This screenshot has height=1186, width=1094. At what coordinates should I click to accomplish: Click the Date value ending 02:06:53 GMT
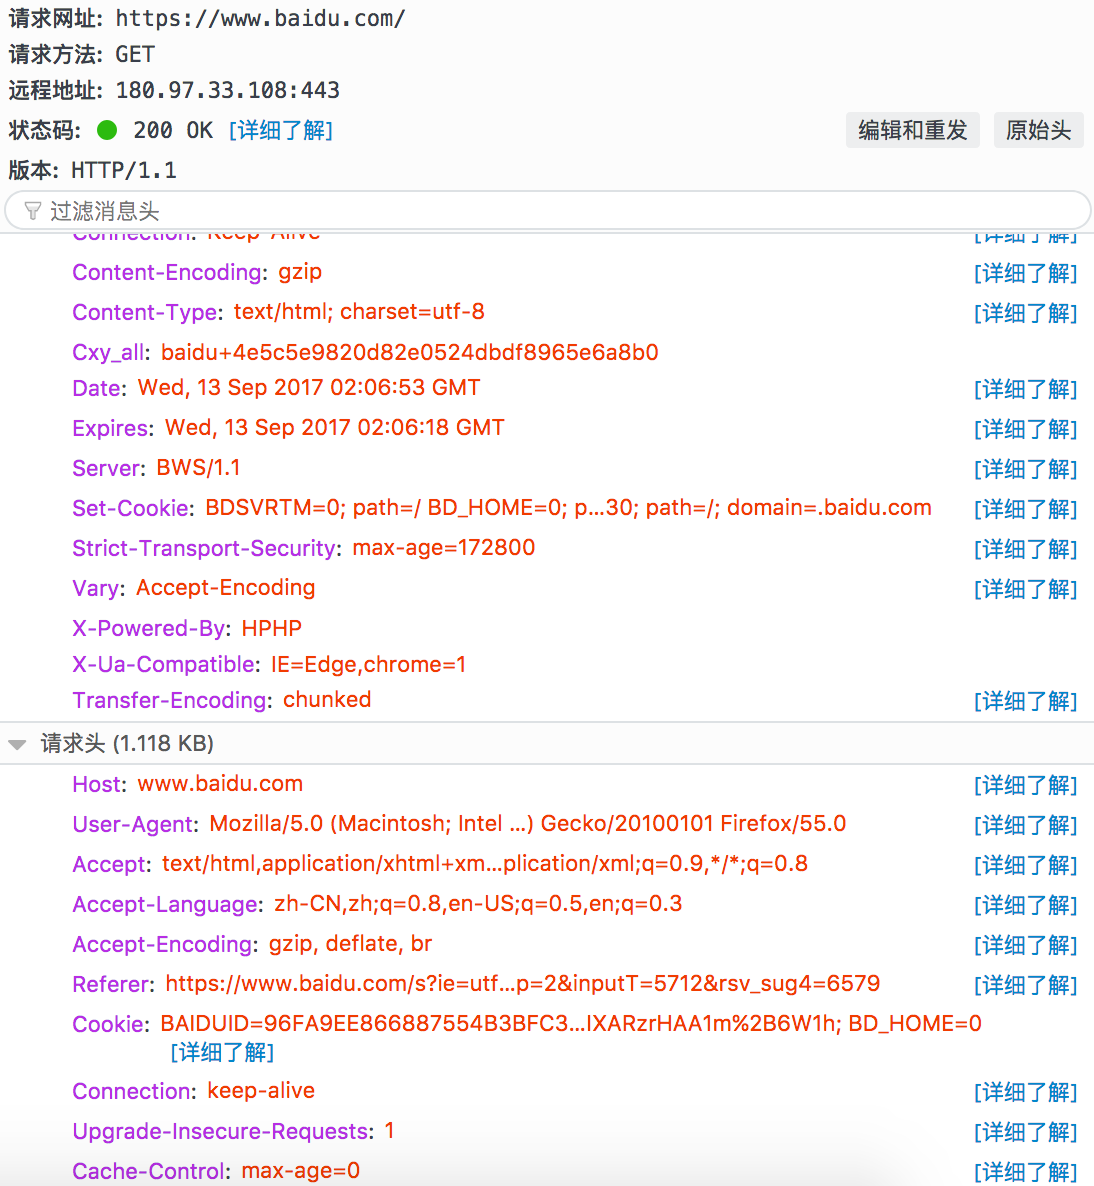(309, 388)
